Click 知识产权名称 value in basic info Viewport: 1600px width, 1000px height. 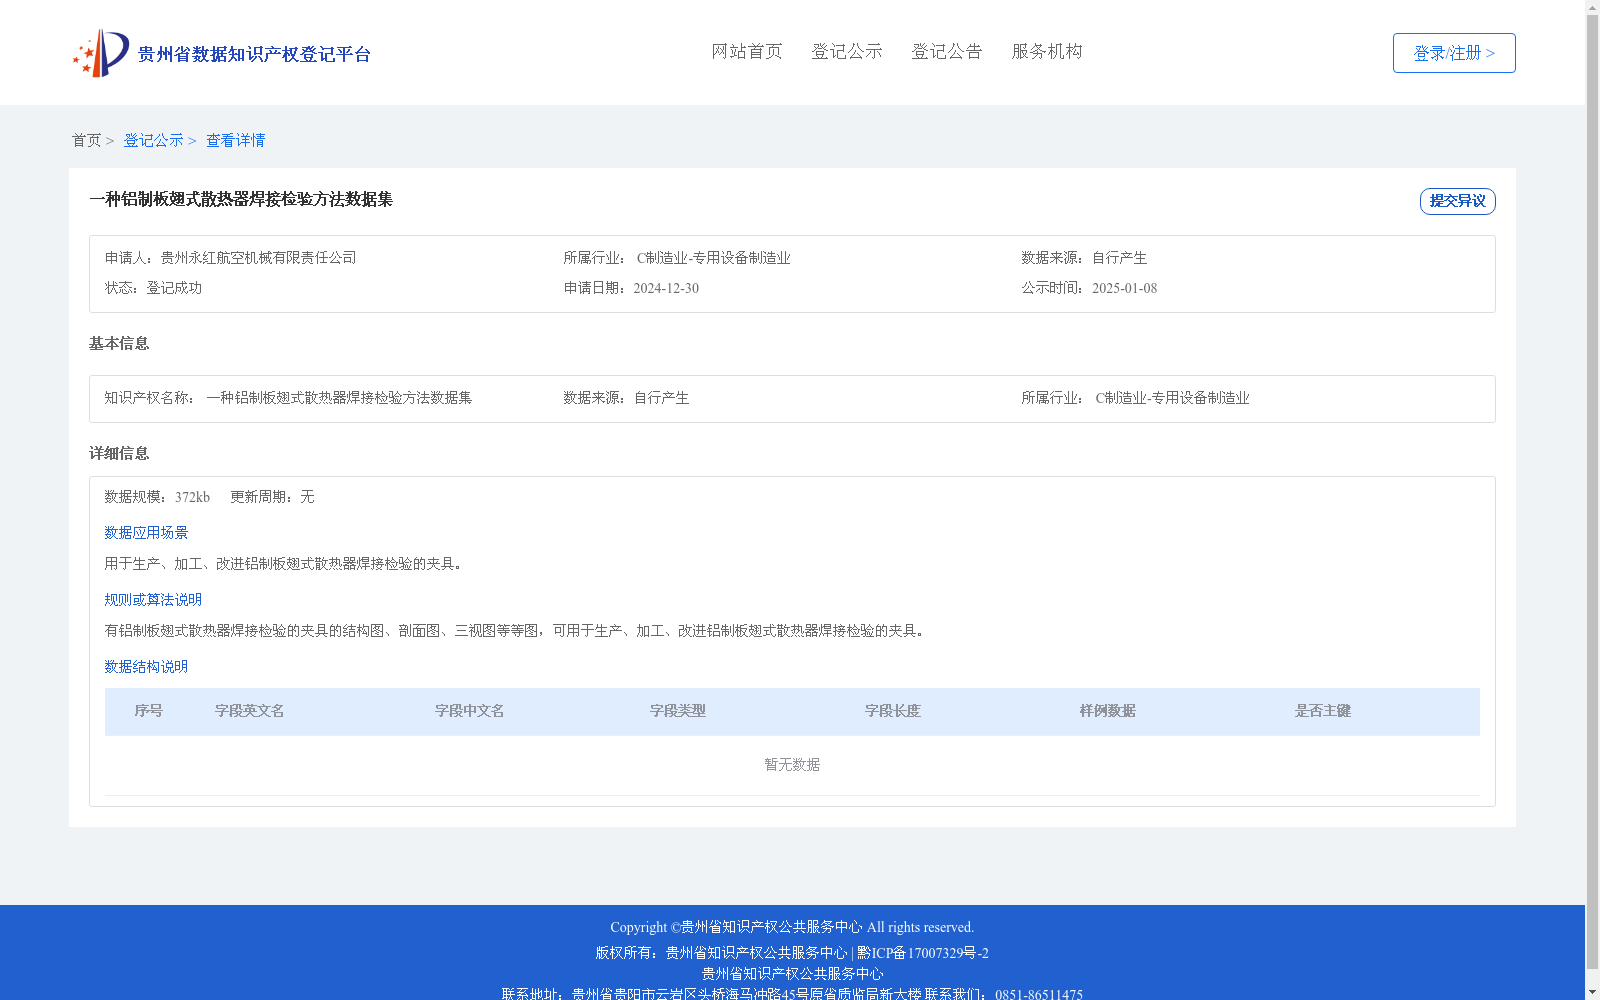point(339,398)
